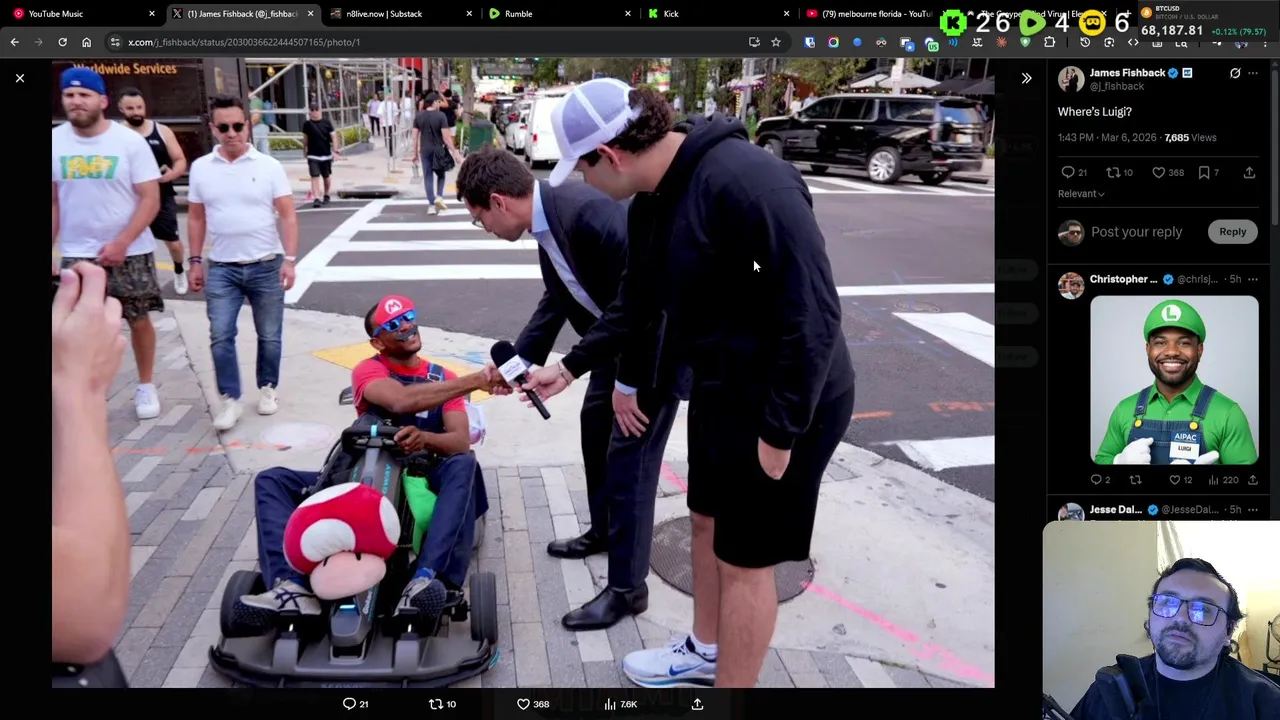
Task: Click the repost icon with 10 below the photo
Action: point(435,704)
